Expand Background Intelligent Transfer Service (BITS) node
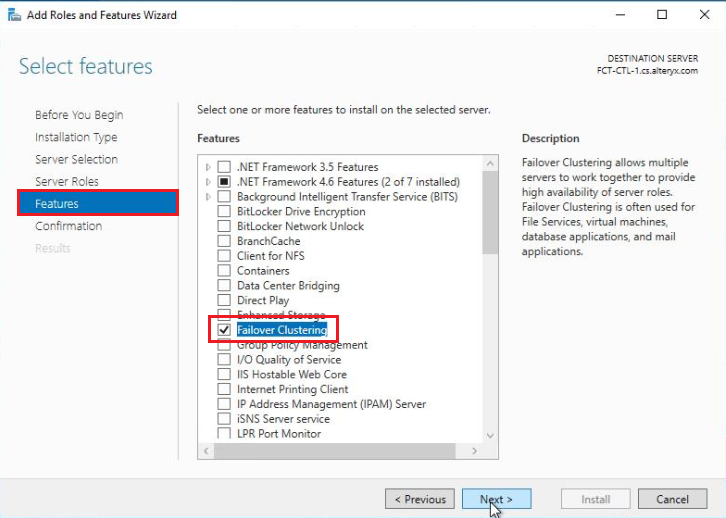Screen dimensions: 726x518 (x=207, y=197)
